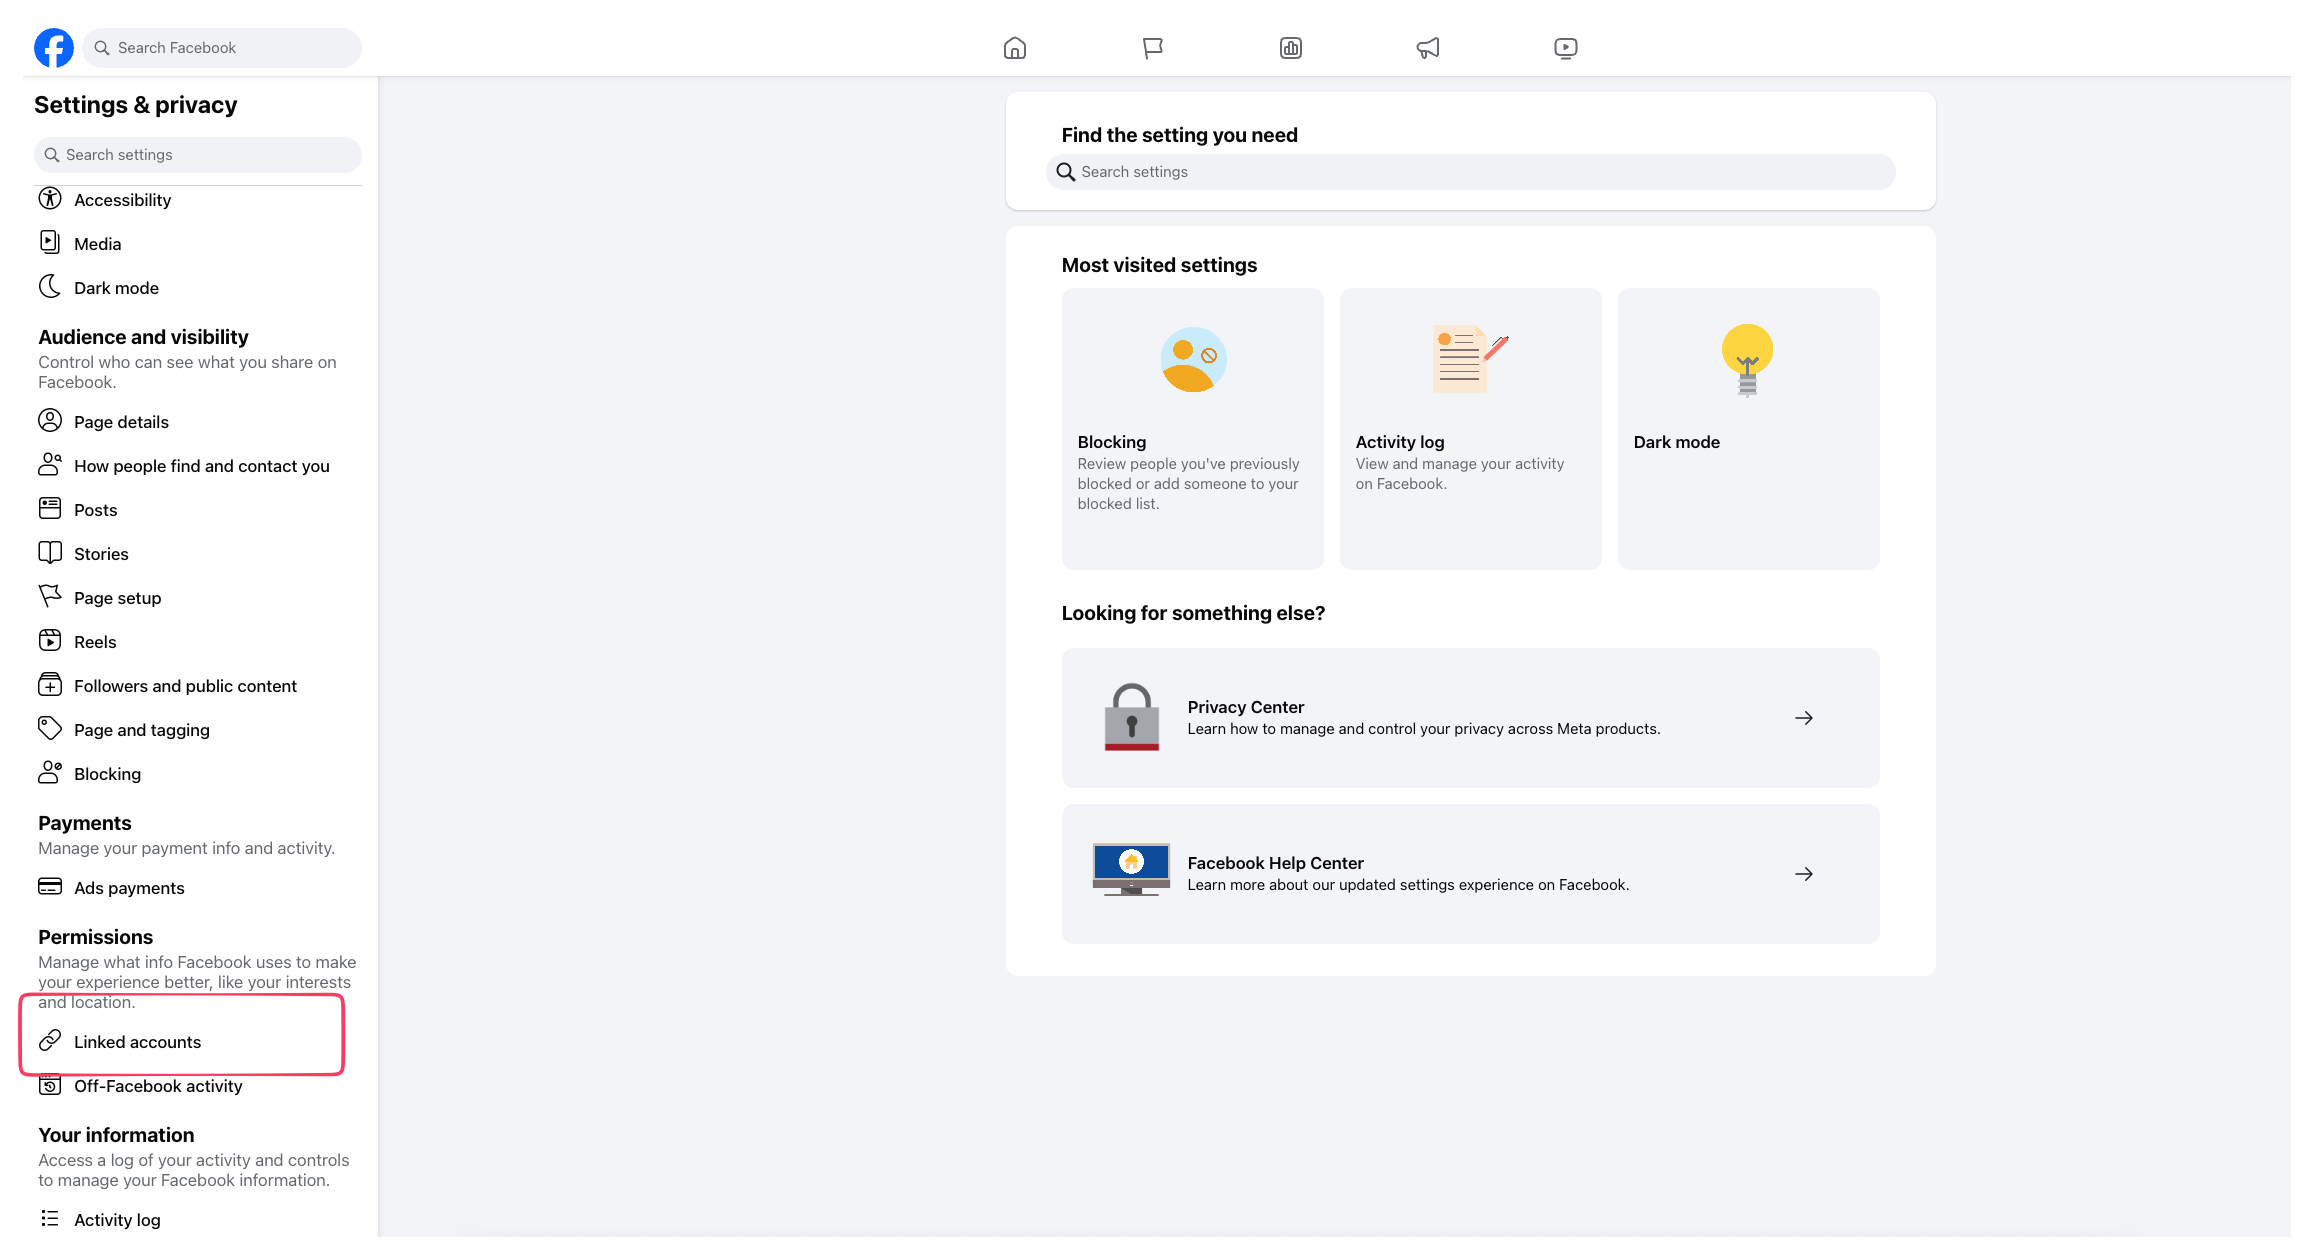The width and height of the screenshot is (2311, 1257).
Task: Open Followers and public content
Action: pyautogui.click(x=185, y=686)
